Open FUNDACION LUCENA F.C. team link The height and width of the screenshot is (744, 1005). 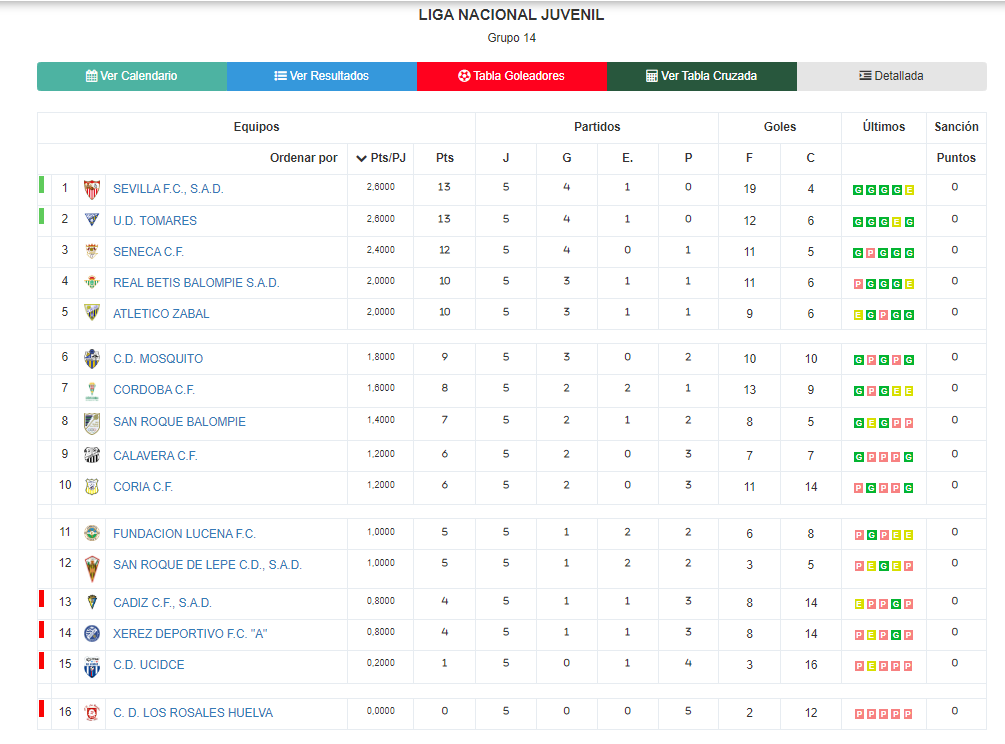[185, 534]
